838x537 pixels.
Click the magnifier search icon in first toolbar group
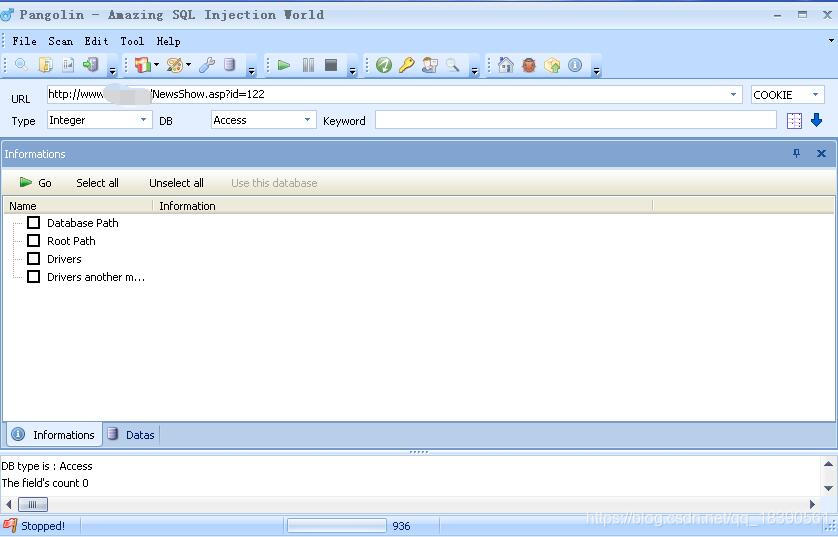coord(21,65)
